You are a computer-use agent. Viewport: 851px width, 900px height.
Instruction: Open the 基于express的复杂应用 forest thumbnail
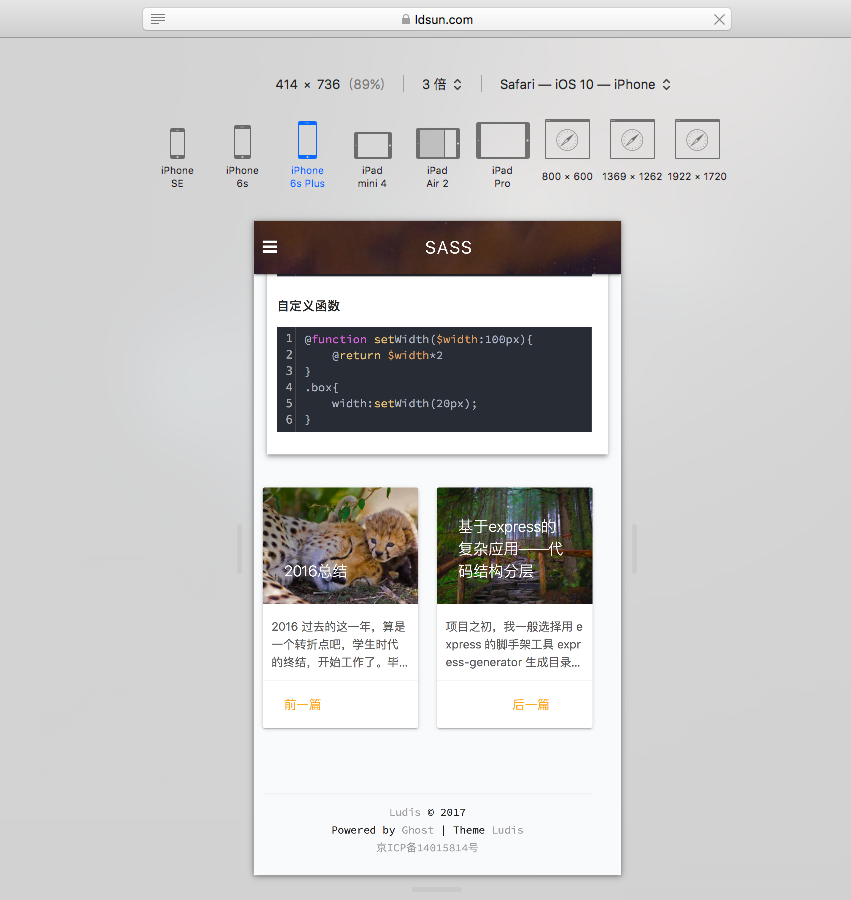pos(515,545)
